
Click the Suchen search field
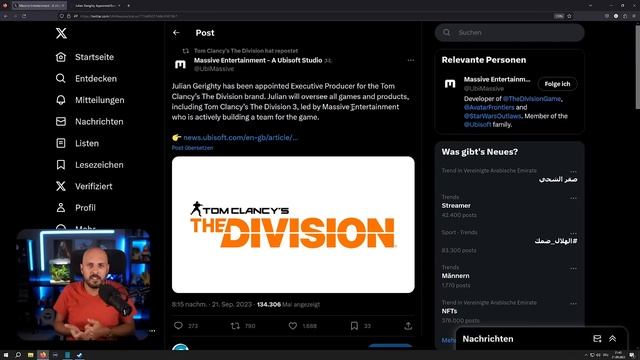point(509,33)
